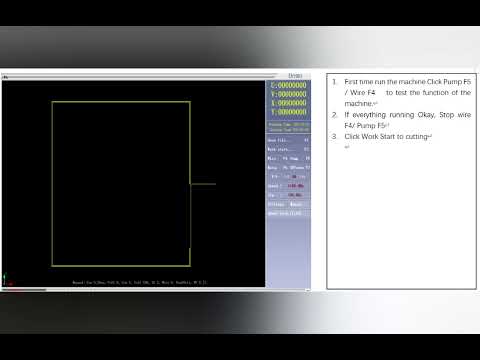Click the status text at canvas bottom
Screen dimensions: 480x360
pyautogui.click(x=140, y=283)
